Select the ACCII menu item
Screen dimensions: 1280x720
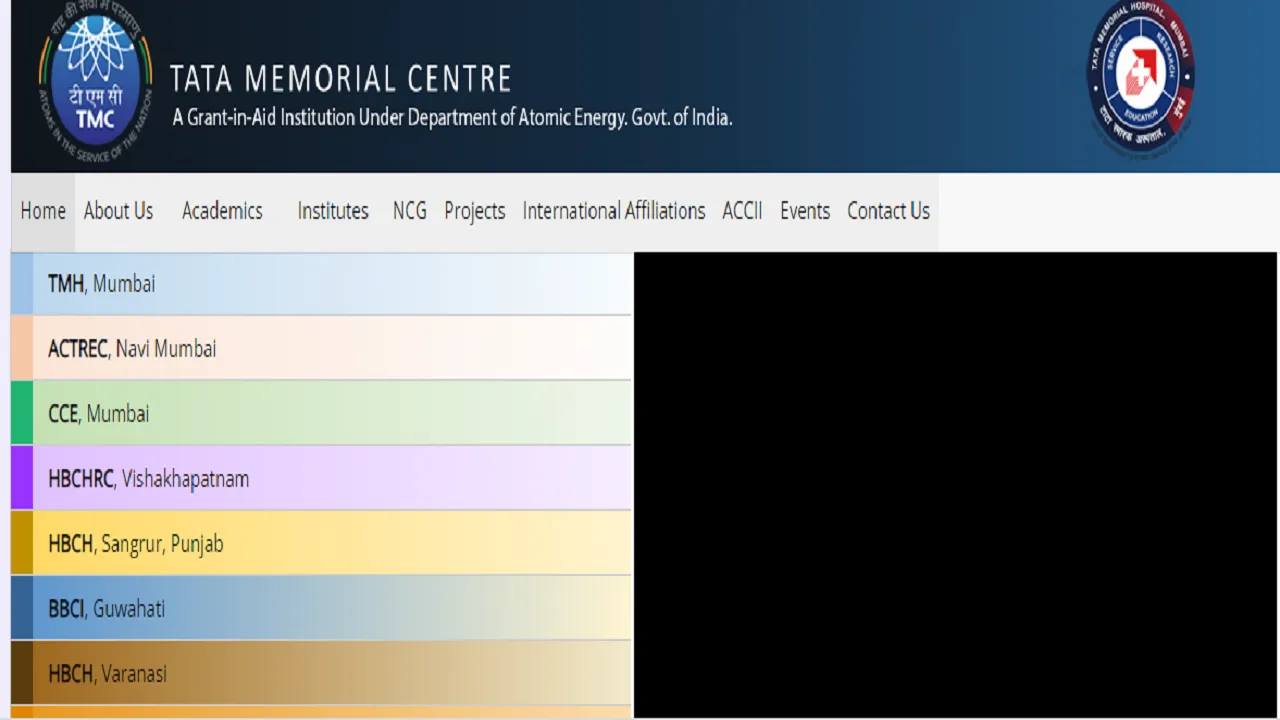pyautogui.click(x=742, y=211)
